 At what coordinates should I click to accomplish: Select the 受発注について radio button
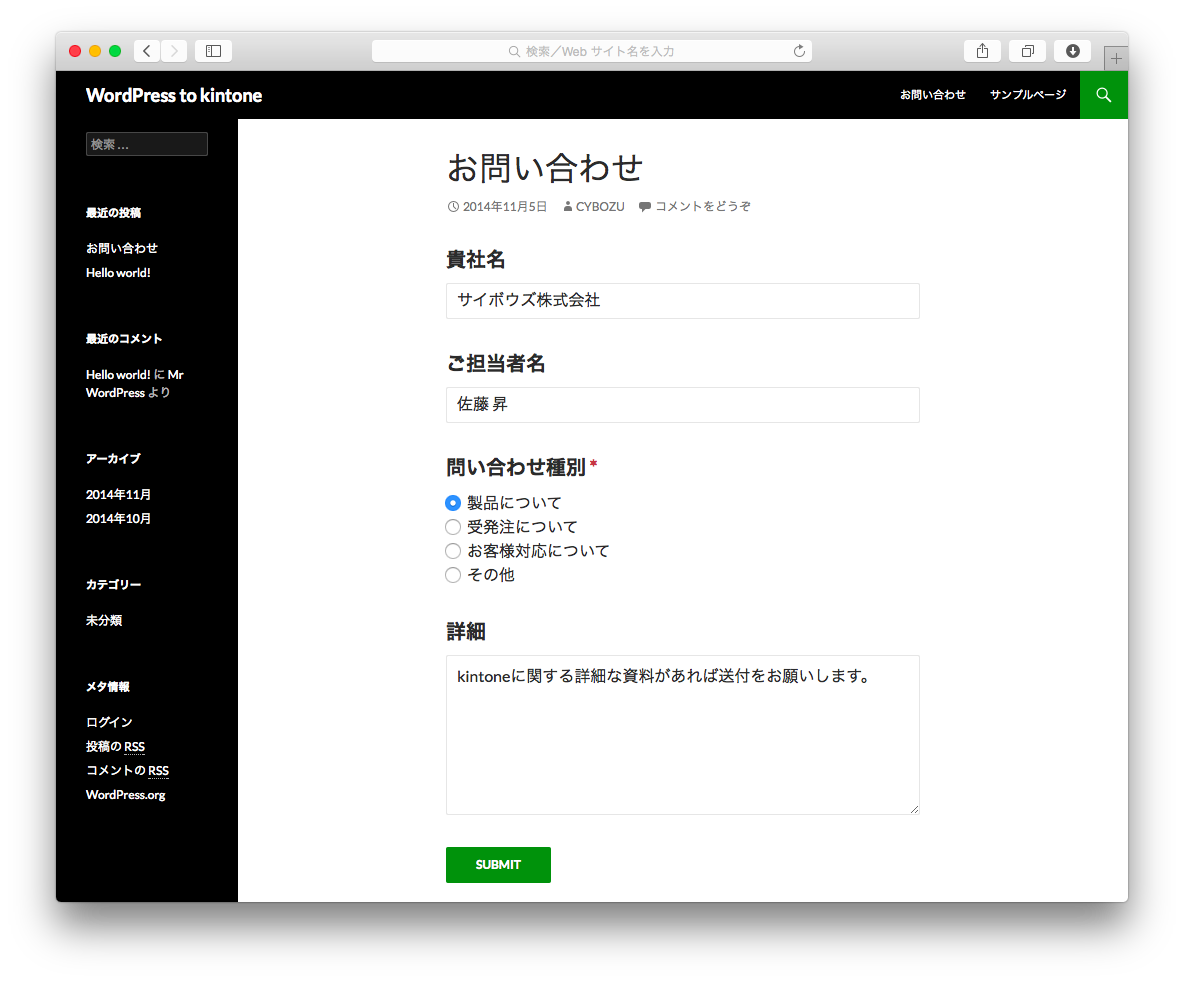click(453, 527)
